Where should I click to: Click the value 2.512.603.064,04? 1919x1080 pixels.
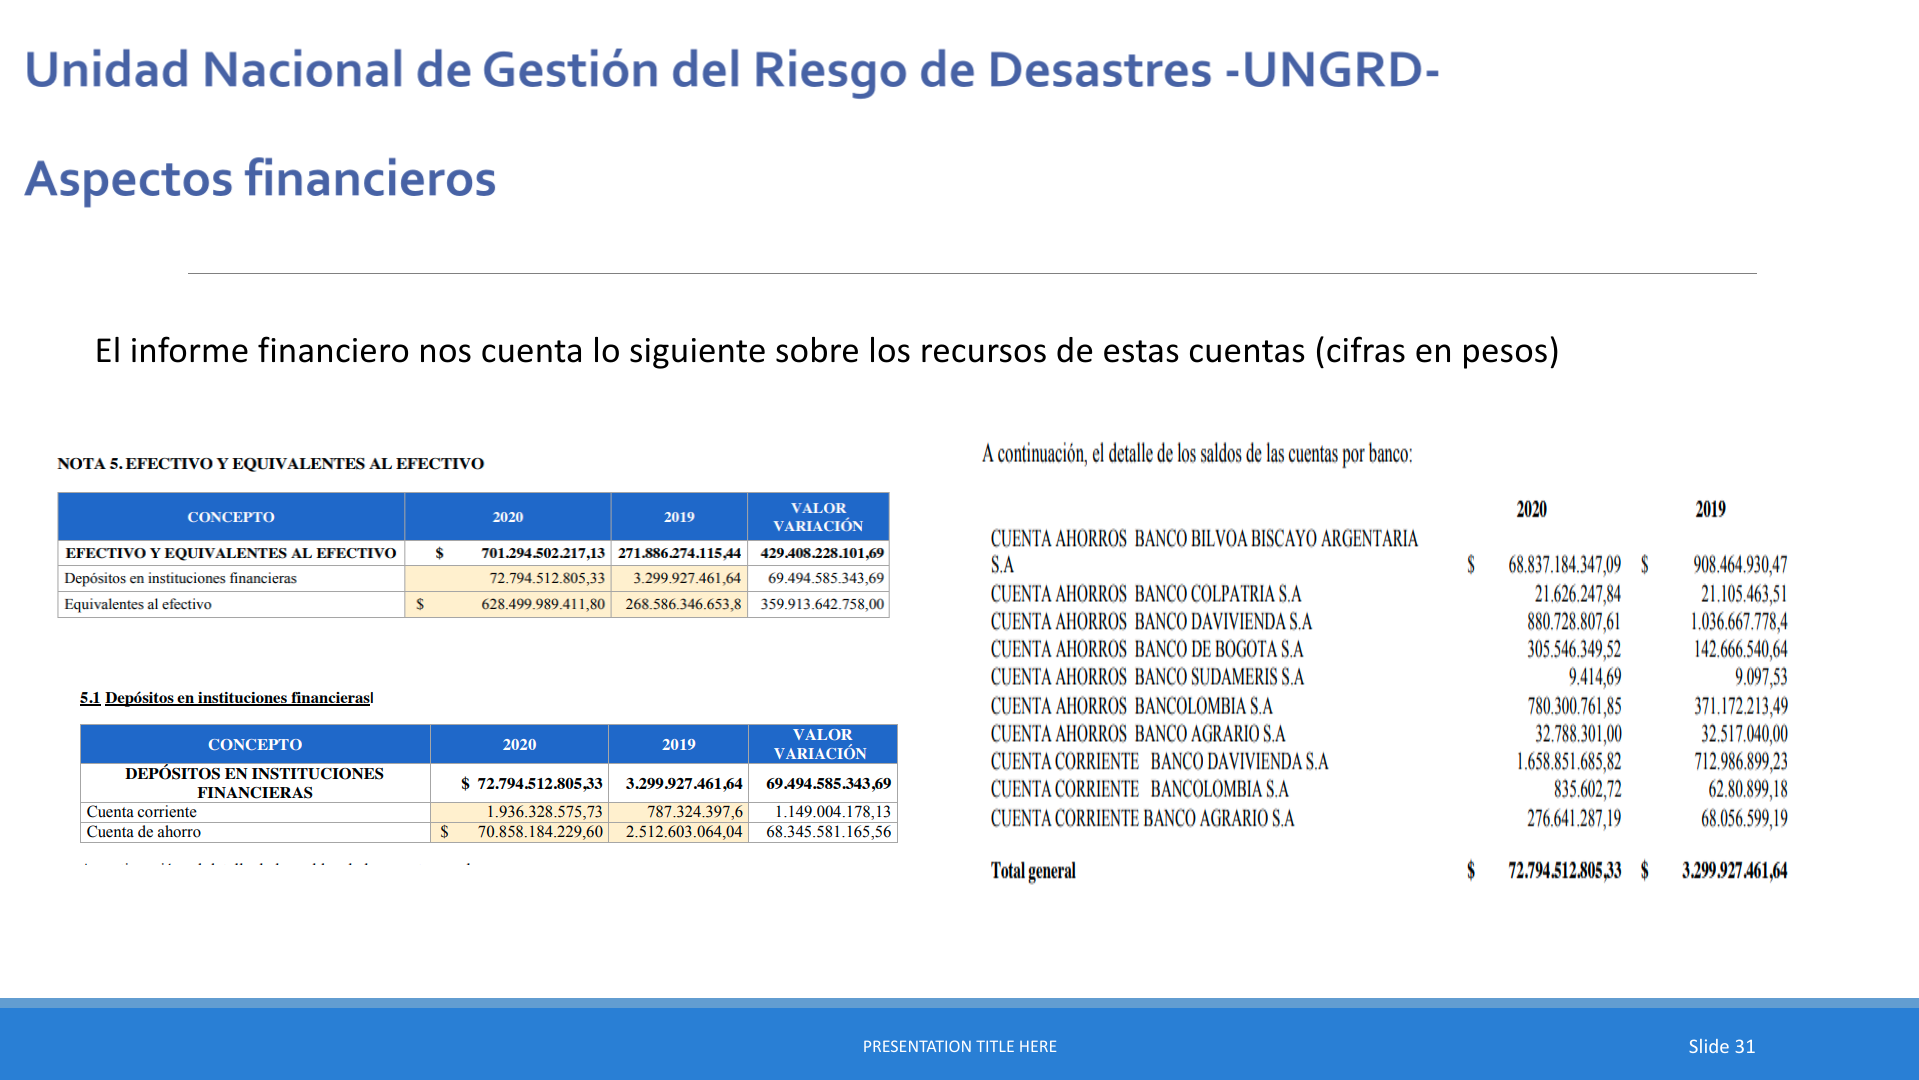tap(685, 832)
